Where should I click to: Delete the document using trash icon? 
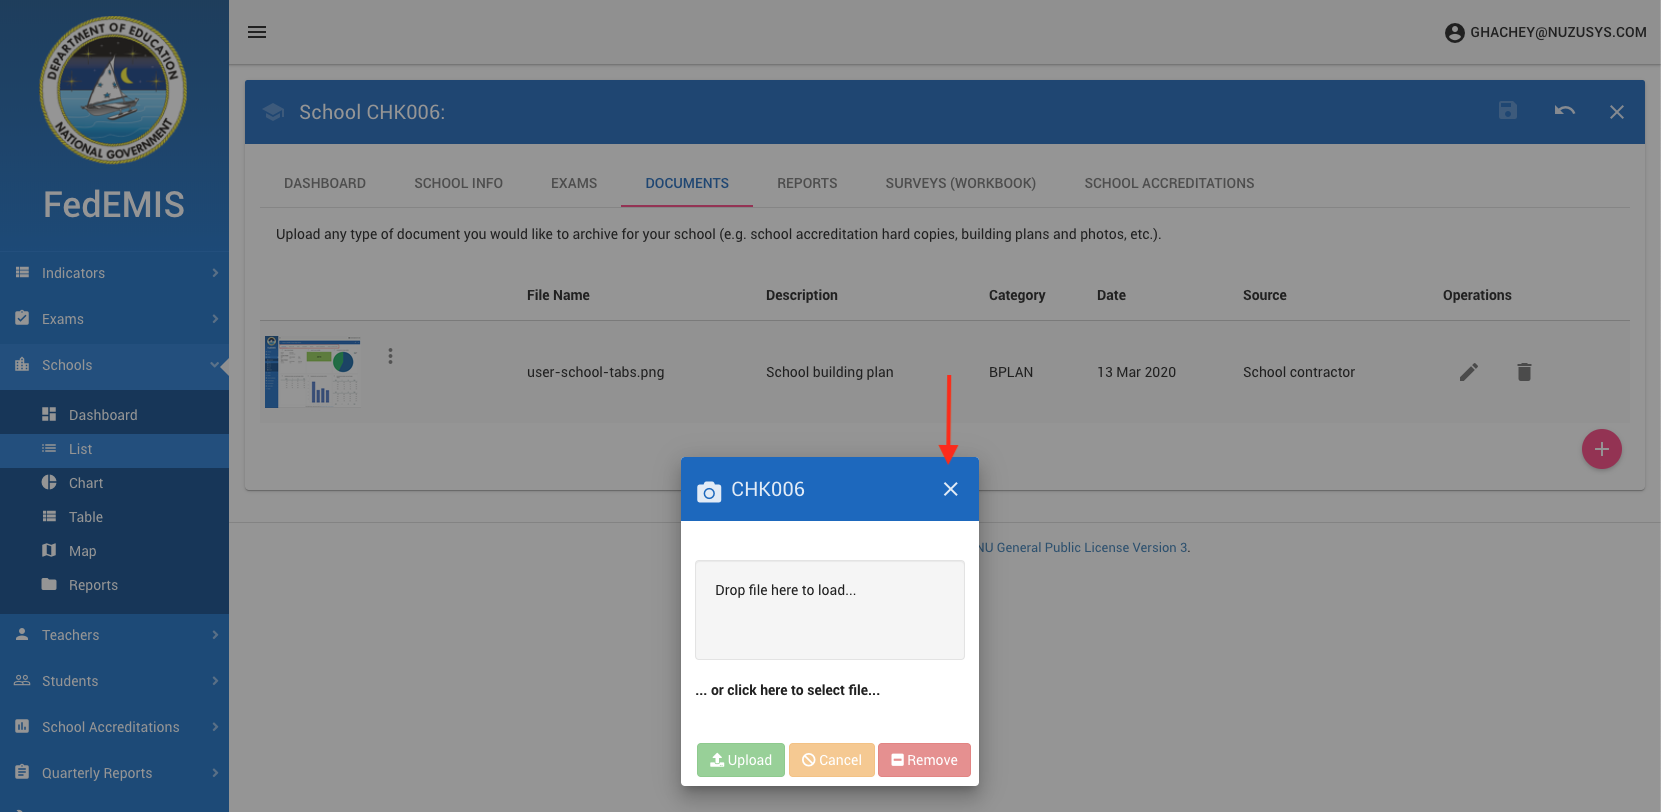click(x=1524, y=372)
